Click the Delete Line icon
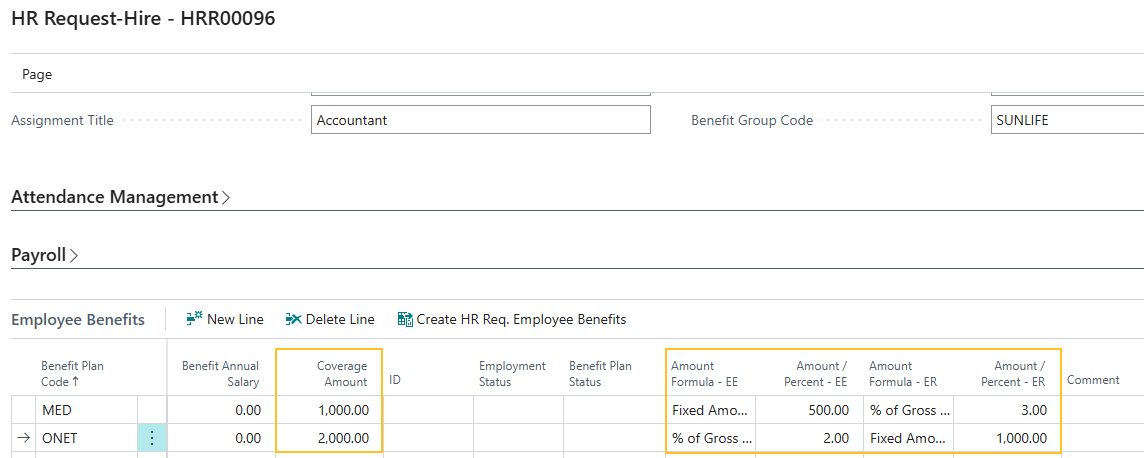Image resolution: width=1144 pixels, height=458 pixels. click(293, 319)
